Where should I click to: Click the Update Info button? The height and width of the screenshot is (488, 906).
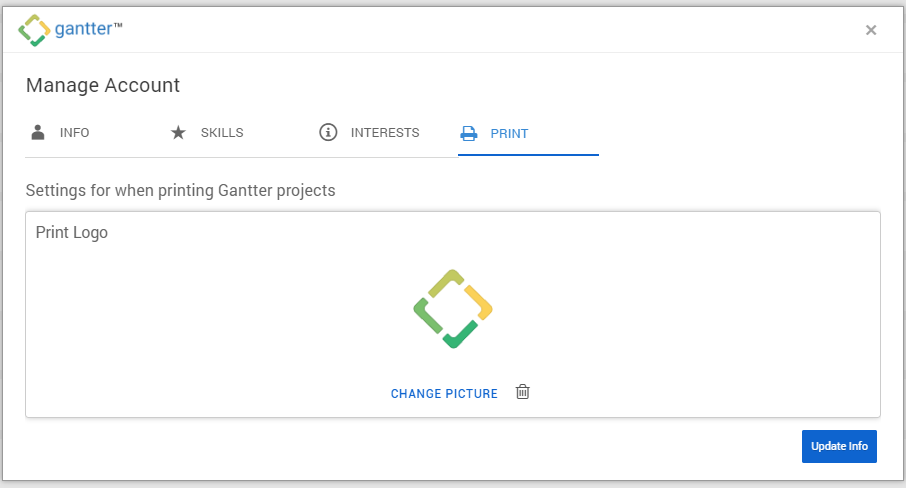click(839, 446)
